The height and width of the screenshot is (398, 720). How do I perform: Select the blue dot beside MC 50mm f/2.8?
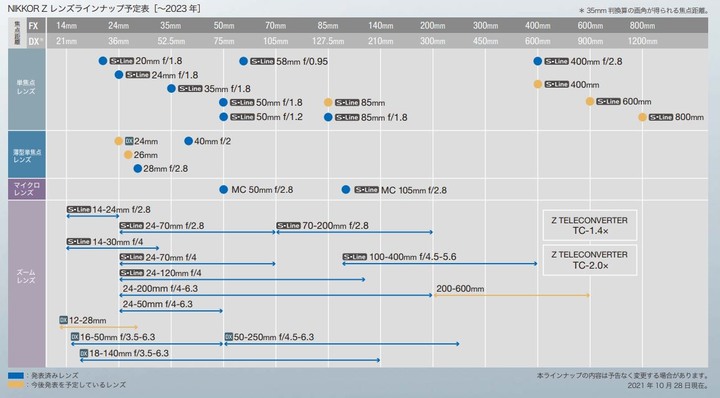click(224, 190)
